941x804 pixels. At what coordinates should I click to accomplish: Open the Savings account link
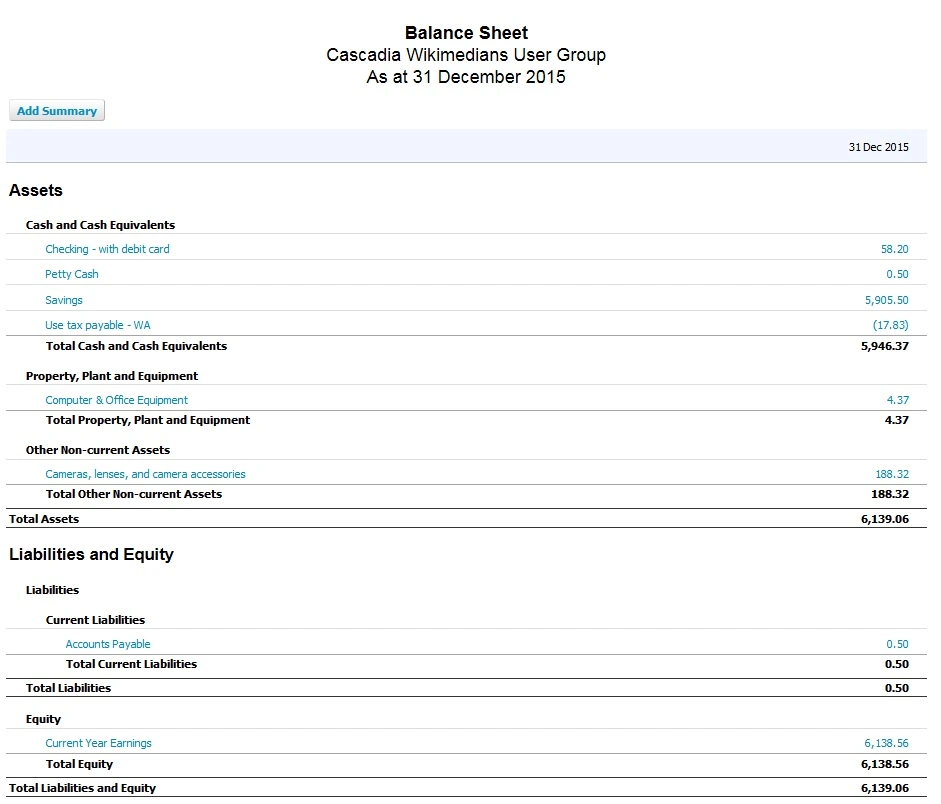(x=64, y=300)
